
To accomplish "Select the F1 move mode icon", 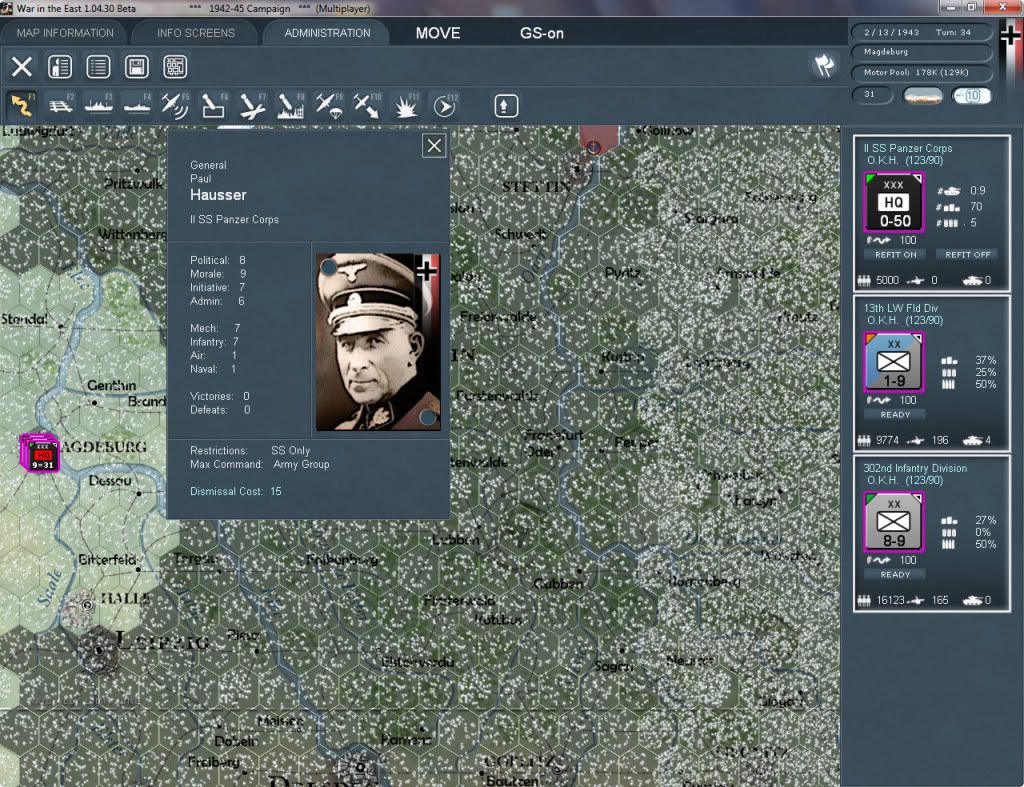I will (x=22, y=105).
